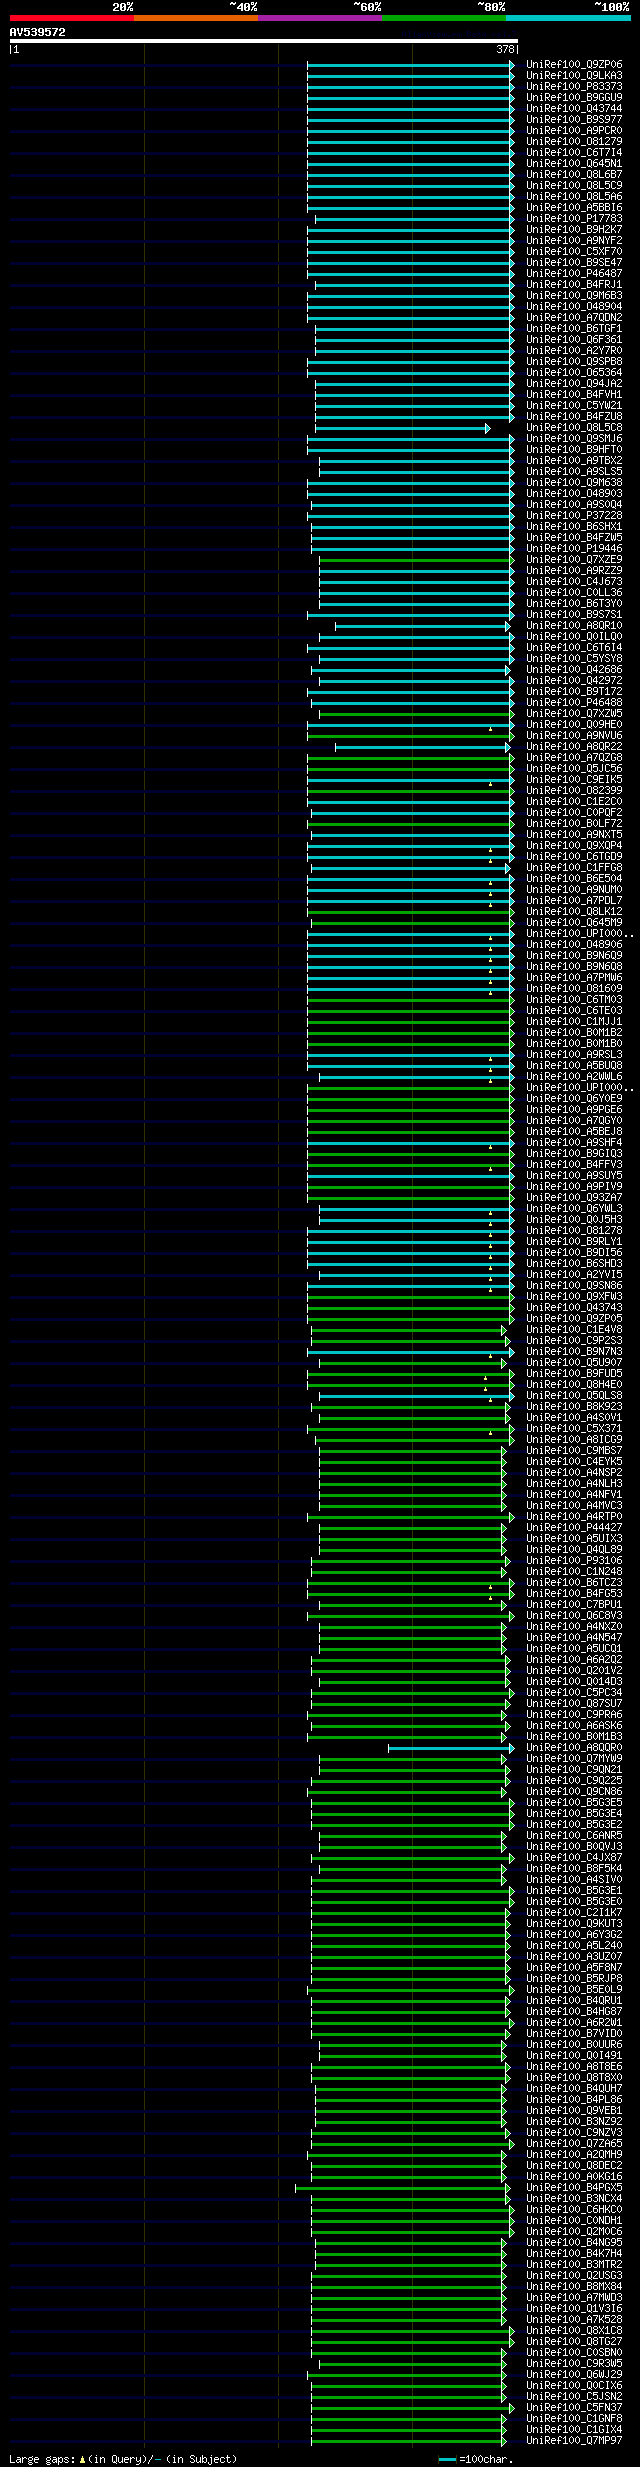Select the UniRef100_A9PCR0 label

tap(574, 131)
